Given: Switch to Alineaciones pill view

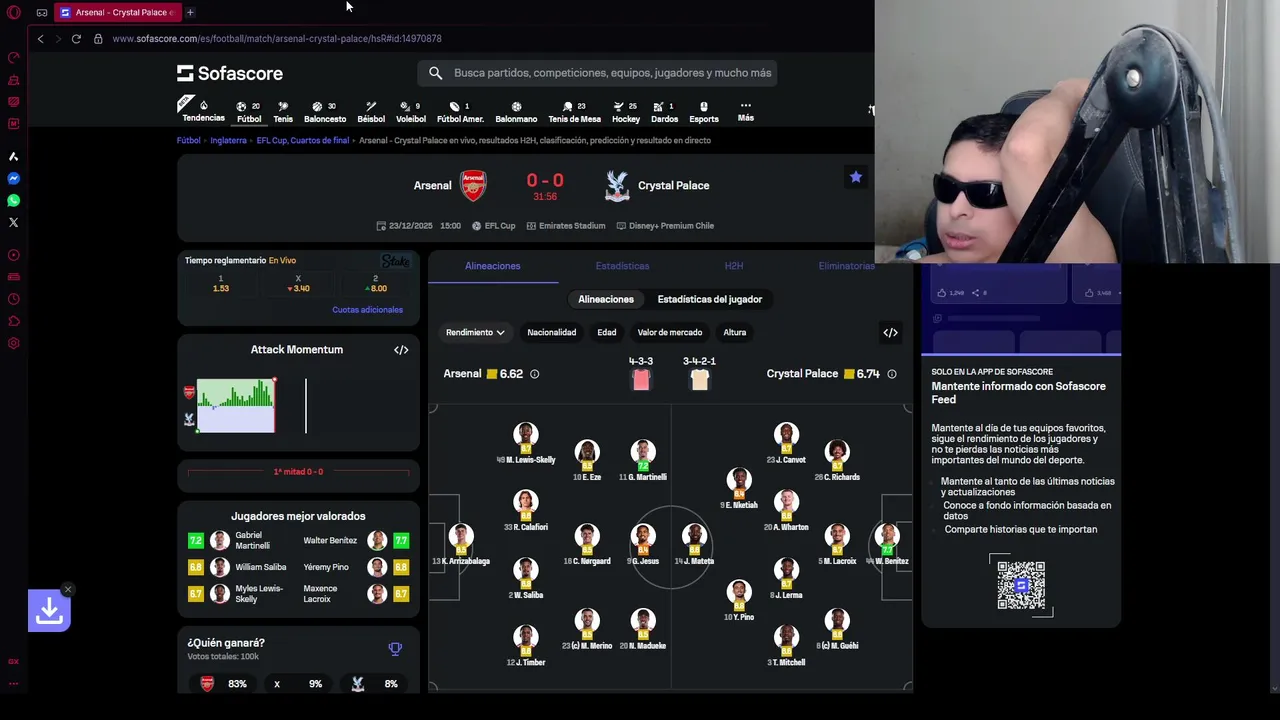Looking at the screenshot, I should 606,299.
